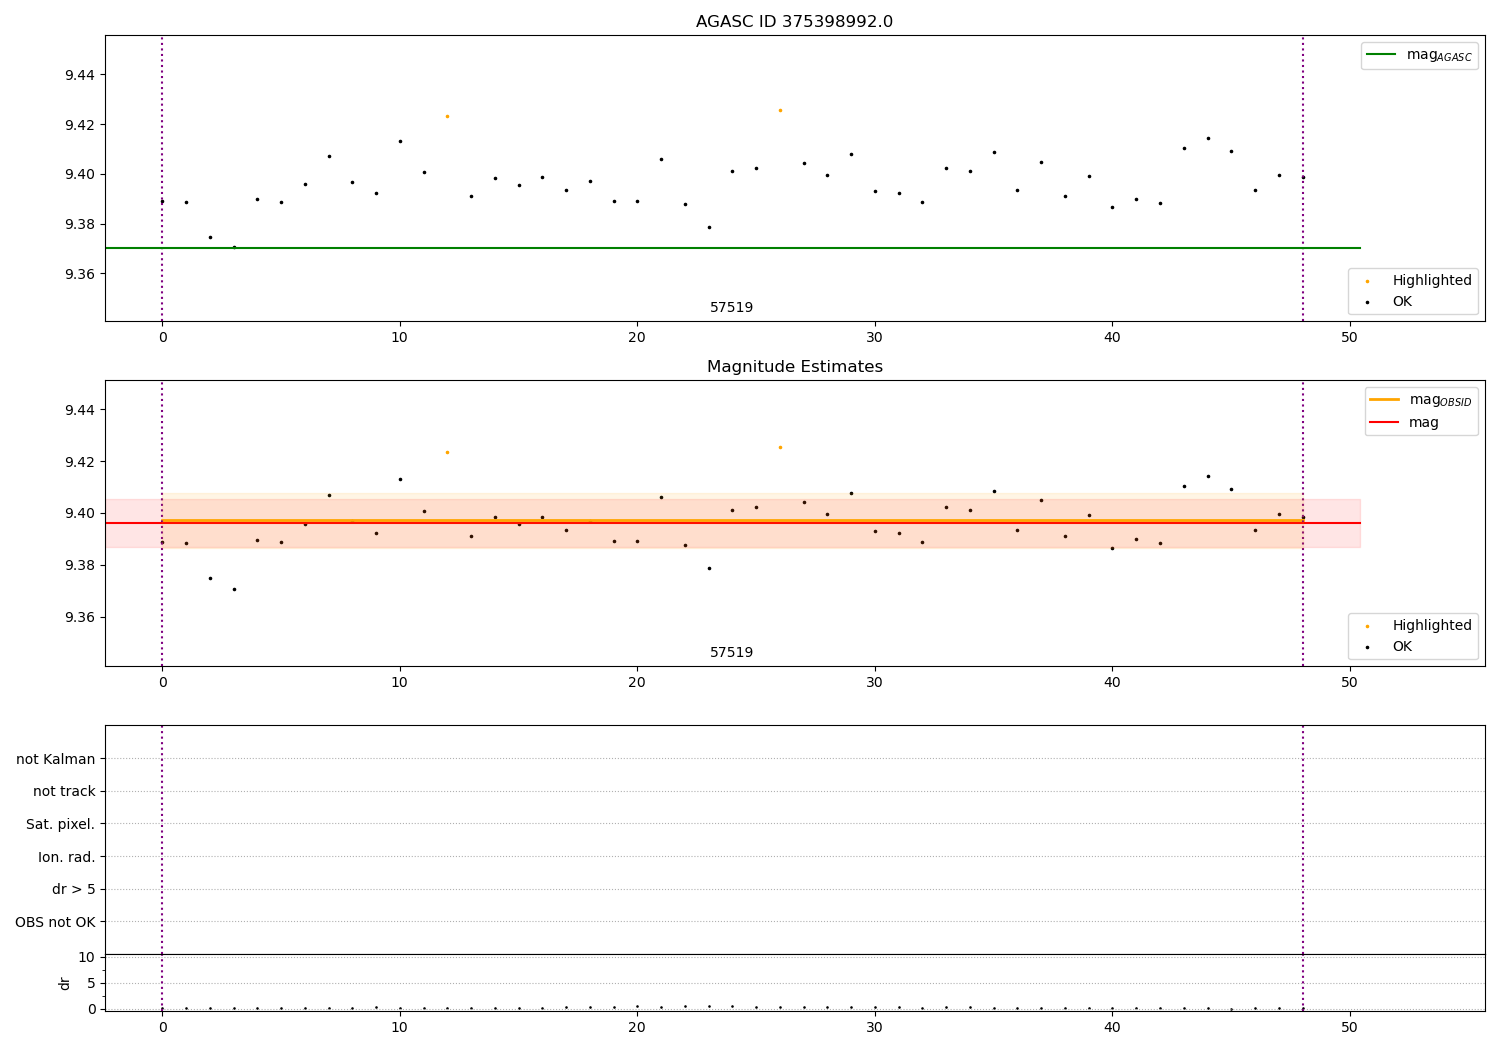Click the Ion. rad. axis label
1500x1050 pixels.
(x=67, y=857)
